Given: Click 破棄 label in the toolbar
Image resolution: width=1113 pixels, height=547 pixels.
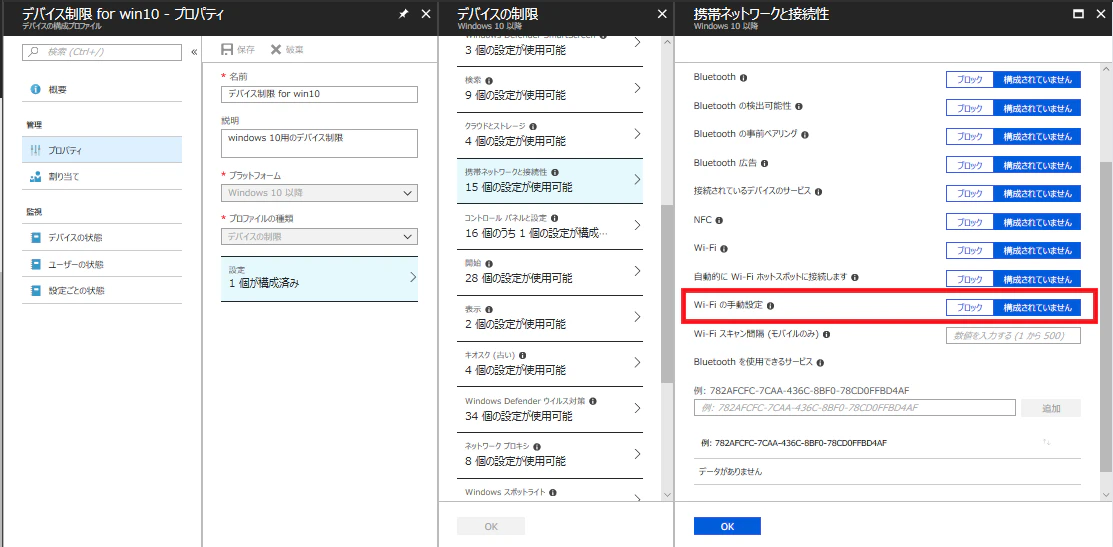Looking at the screenshot, I should [x=295, y=50].
